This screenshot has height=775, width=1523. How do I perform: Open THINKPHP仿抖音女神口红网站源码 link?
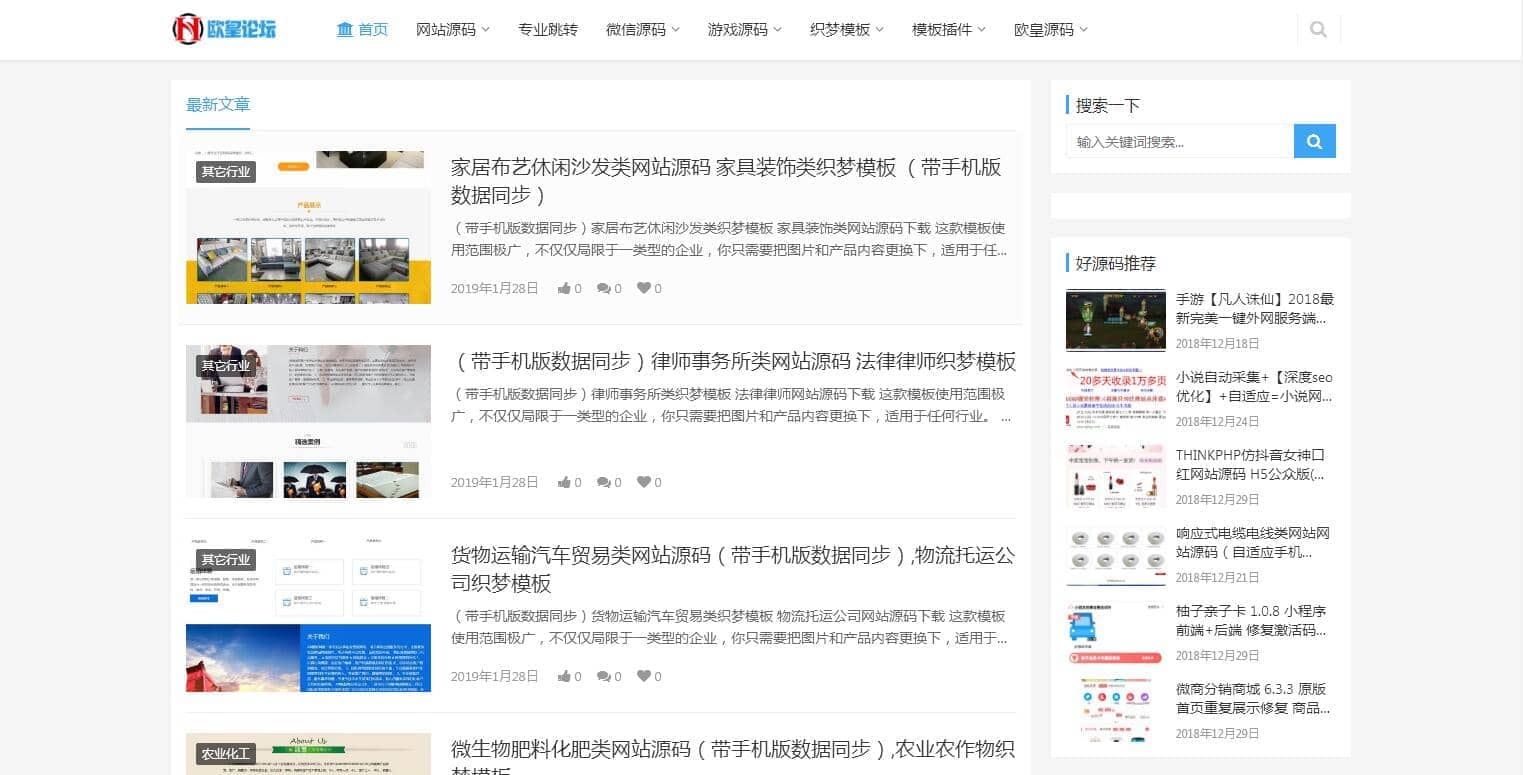(1251, 465)
